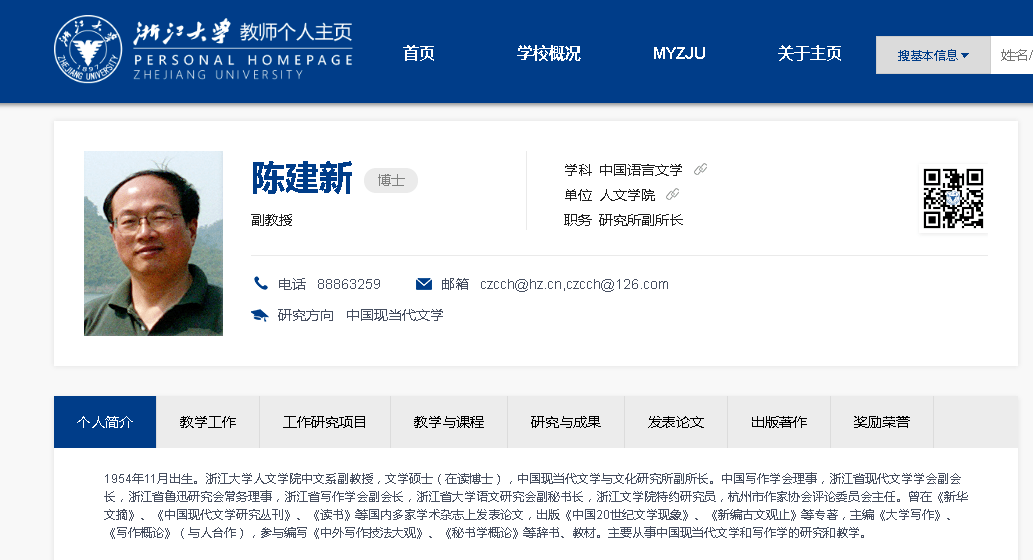Open the 研究与成果 tab

(566, 422)
